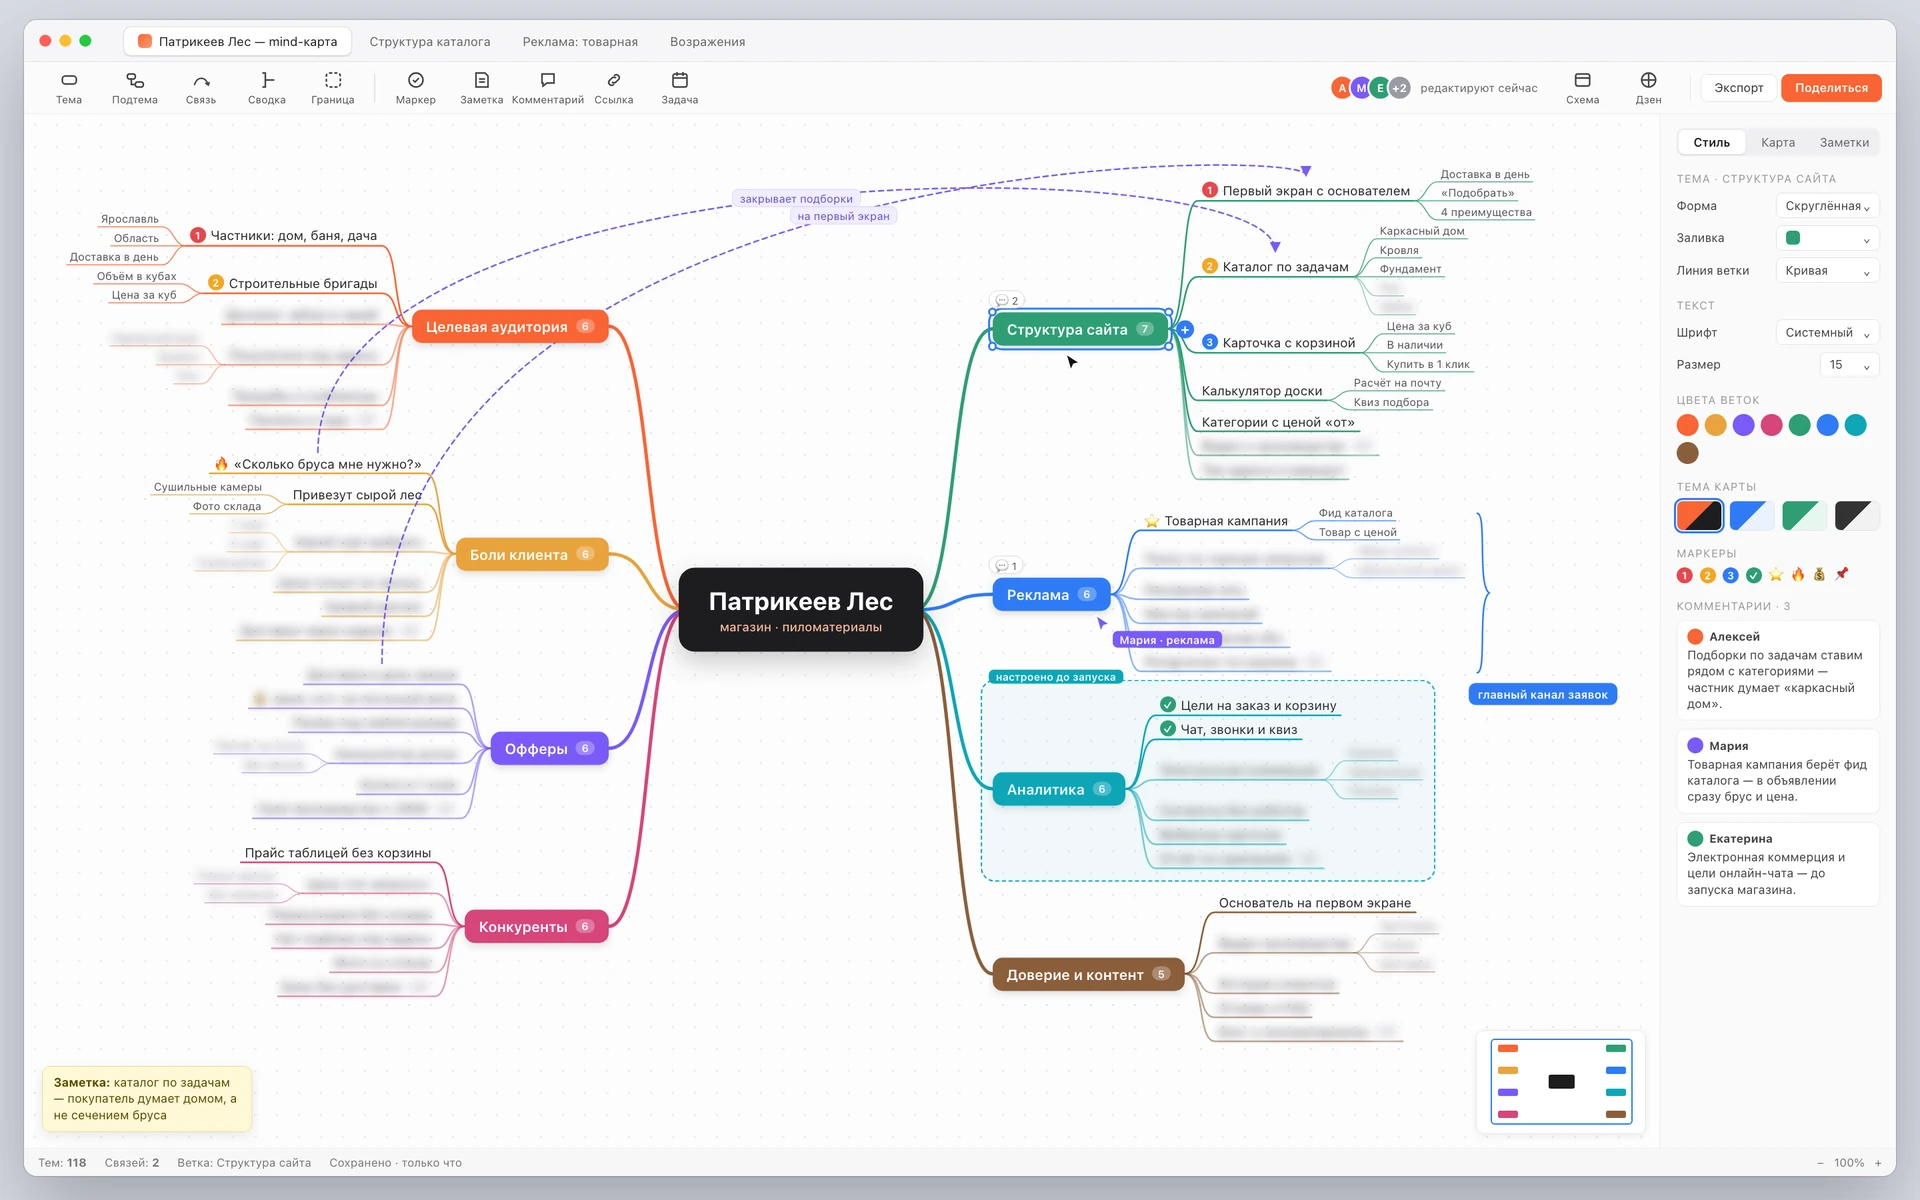Viewport: 1920px width, 1200px height.
Task: Select the blue map theme thumbnail
Action: click(1752, 516)
